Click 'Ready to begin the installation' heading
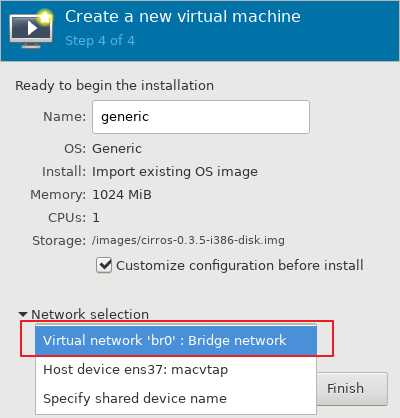This screenshot has width=400, height=418. click(x=114, y=86)
